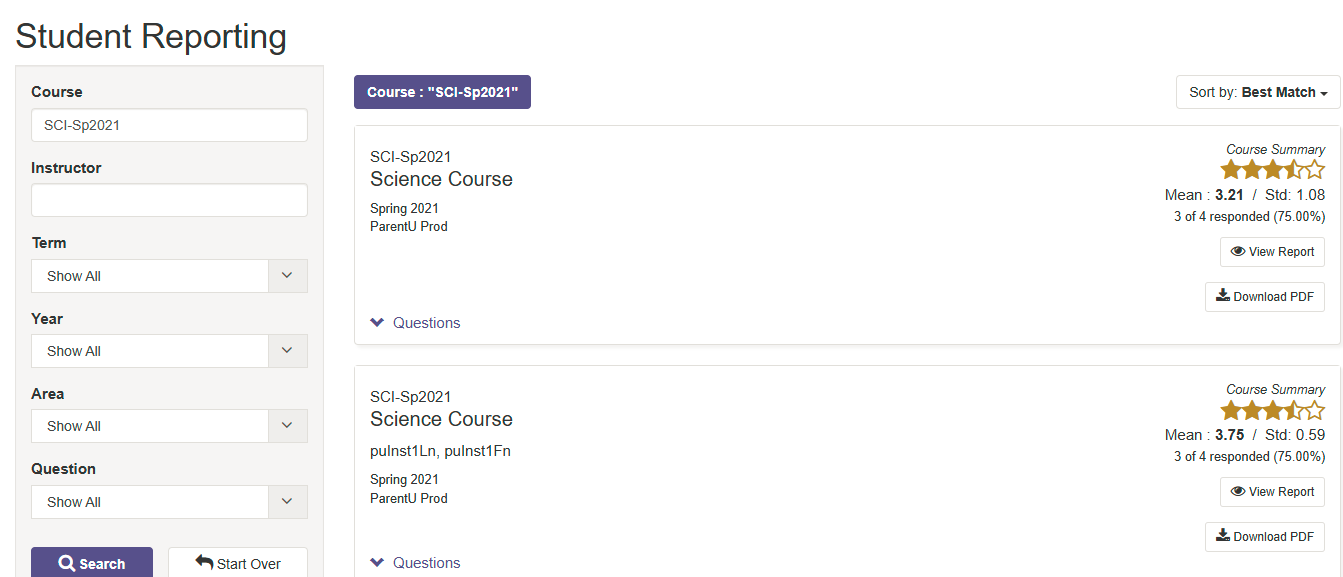Open the Term dropdown

pos(169,276)
